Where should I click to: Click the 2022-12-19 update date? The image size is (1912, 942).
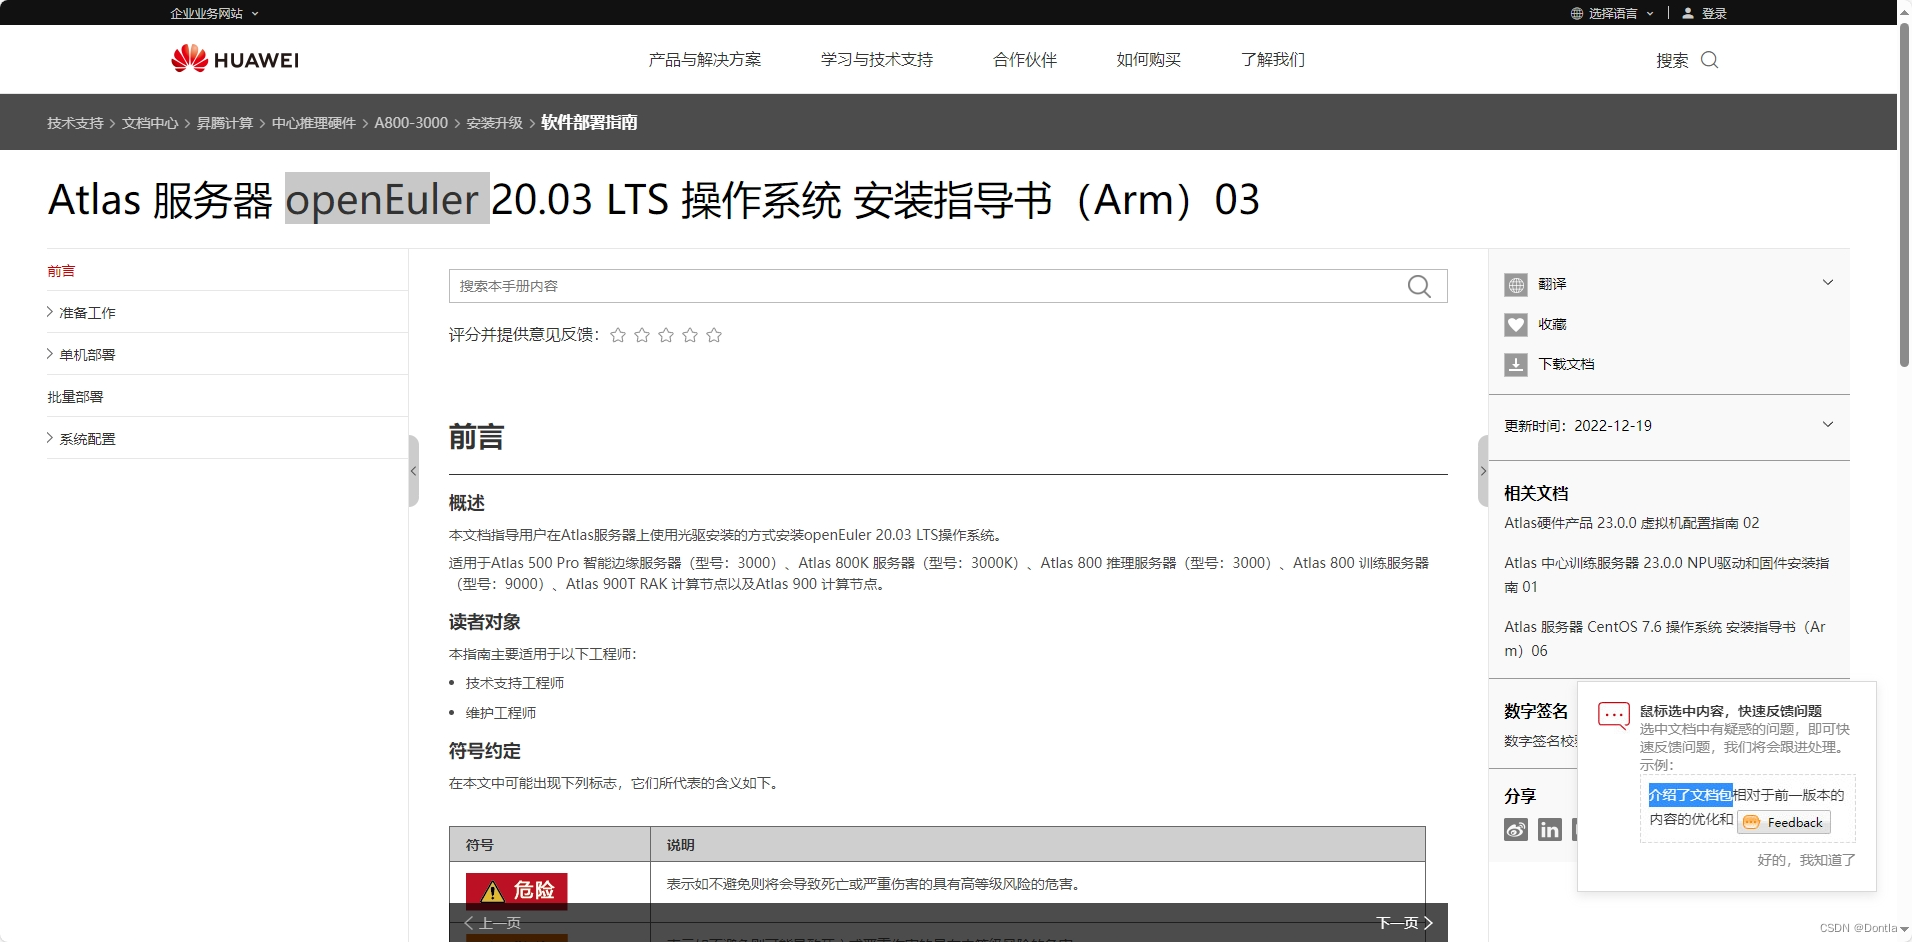tap(1613, 425)
